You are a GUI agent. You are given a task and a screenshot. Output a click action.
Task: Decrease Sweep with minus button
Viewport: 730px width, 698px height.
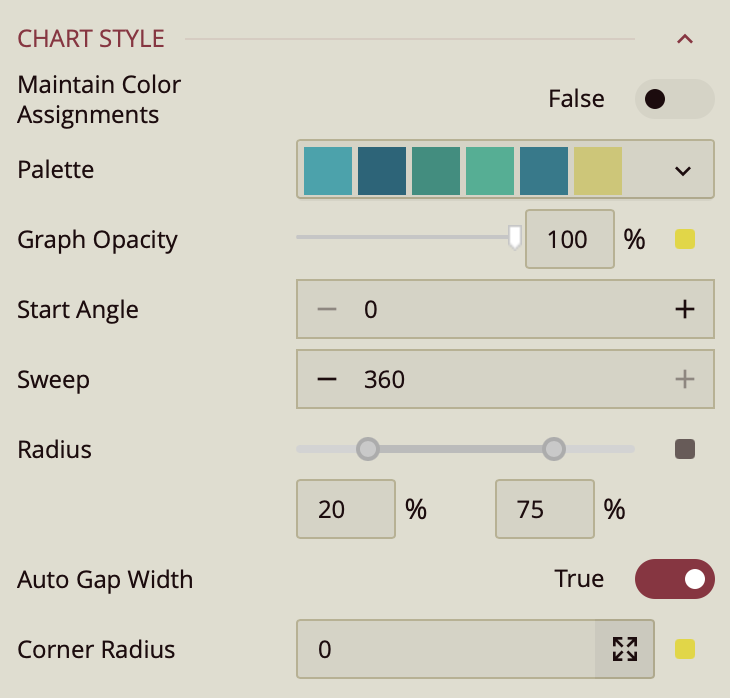click(x=327, y=379)
